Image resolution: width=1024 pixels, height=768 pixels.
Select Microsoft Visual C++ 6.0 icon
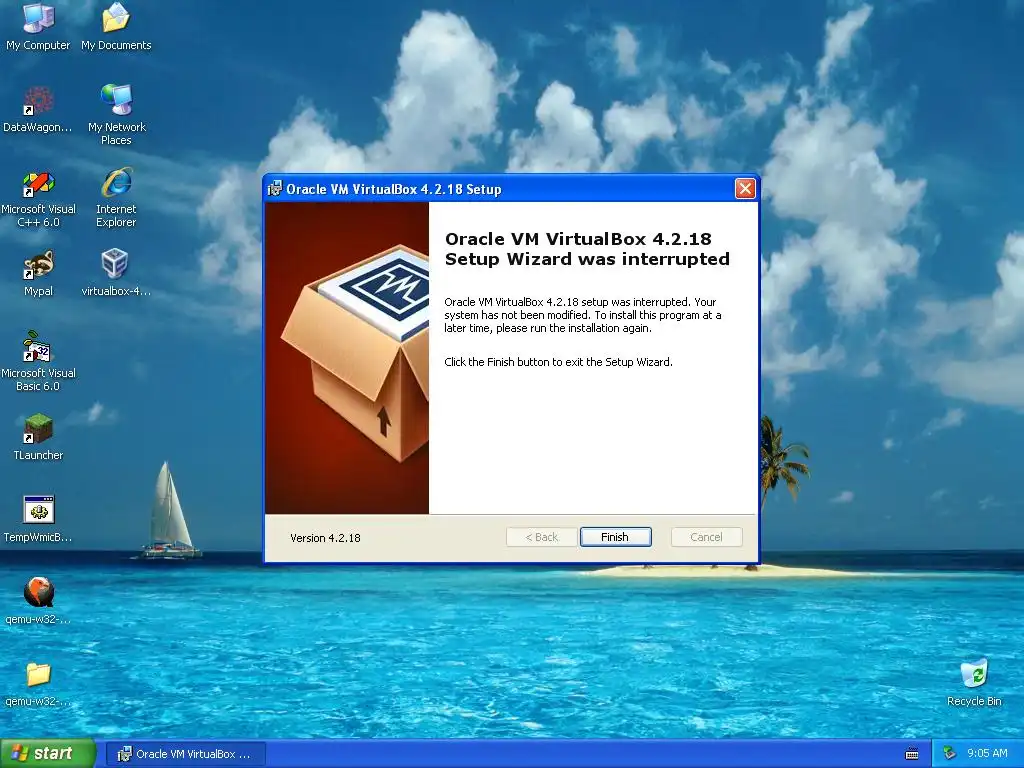point(38,199)
